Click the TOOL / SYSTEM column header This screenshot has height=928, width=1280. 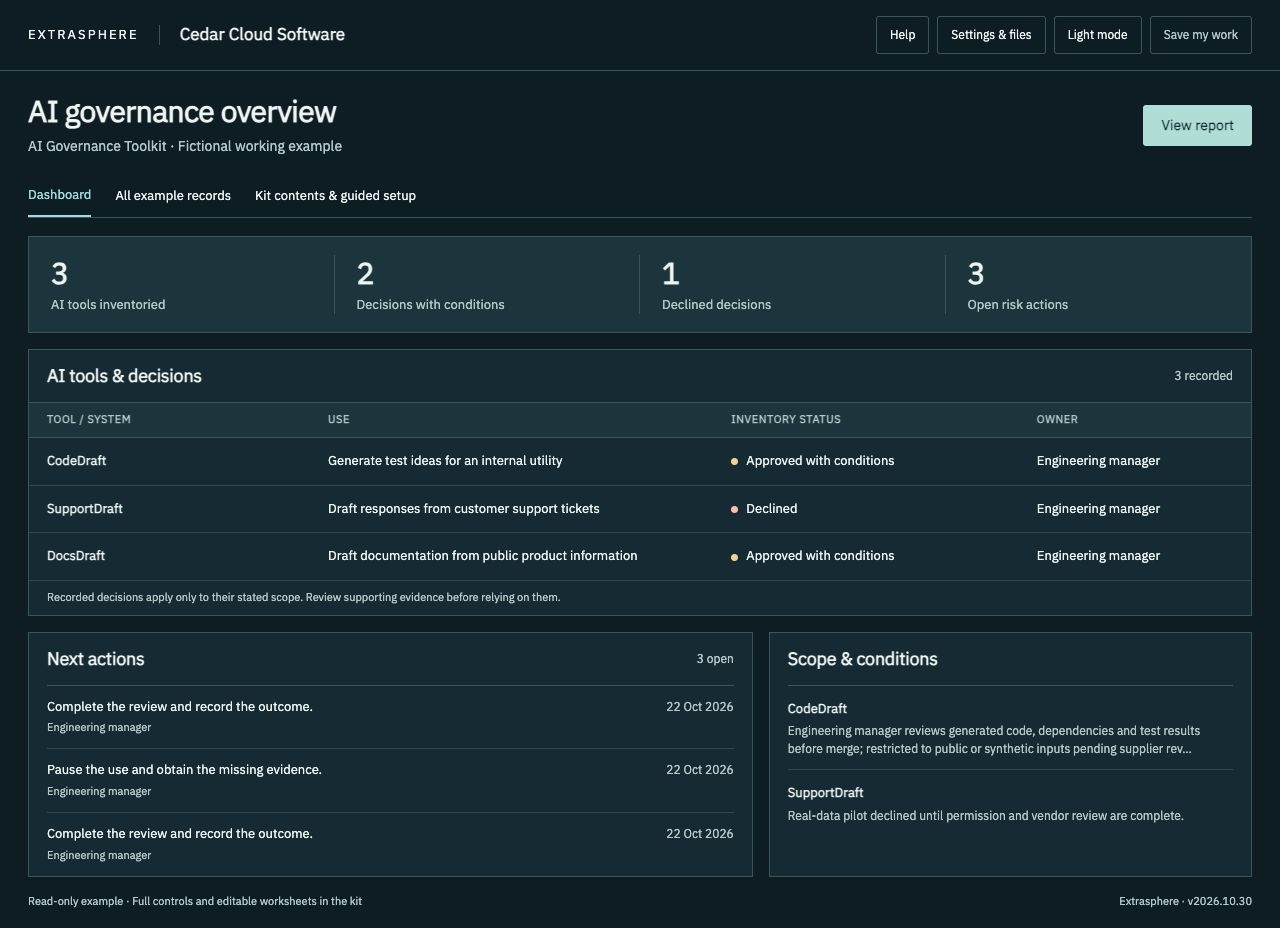coord(89,420)
